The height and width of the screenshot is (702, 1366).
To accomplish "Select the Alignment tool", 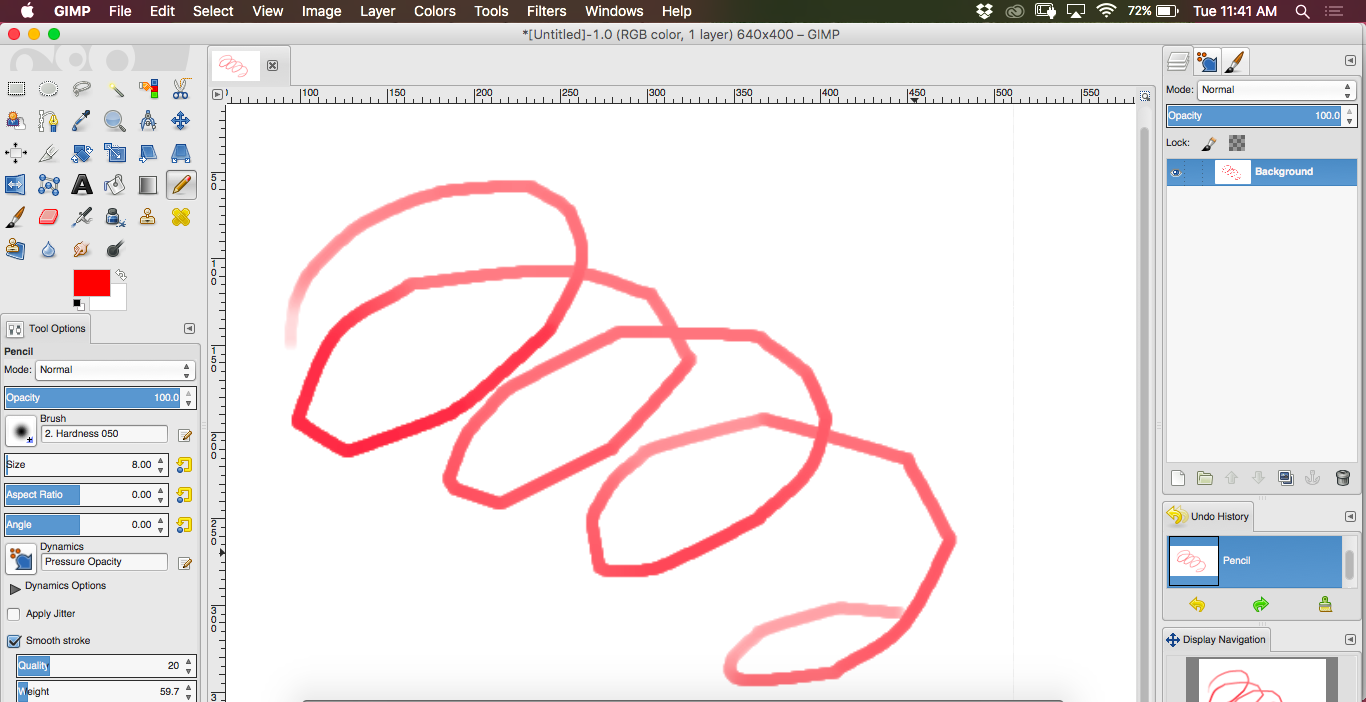I will [x=16, y=153].
